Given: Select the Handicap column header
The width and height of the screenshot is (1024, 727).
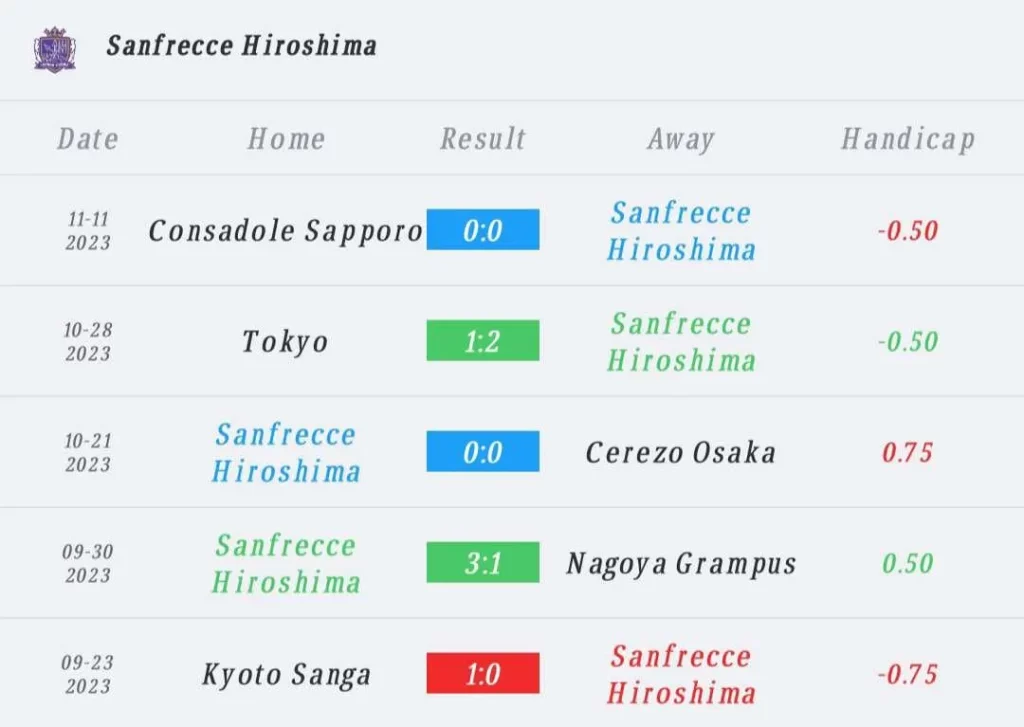Looking at the screenshot, I should [908, 139].
